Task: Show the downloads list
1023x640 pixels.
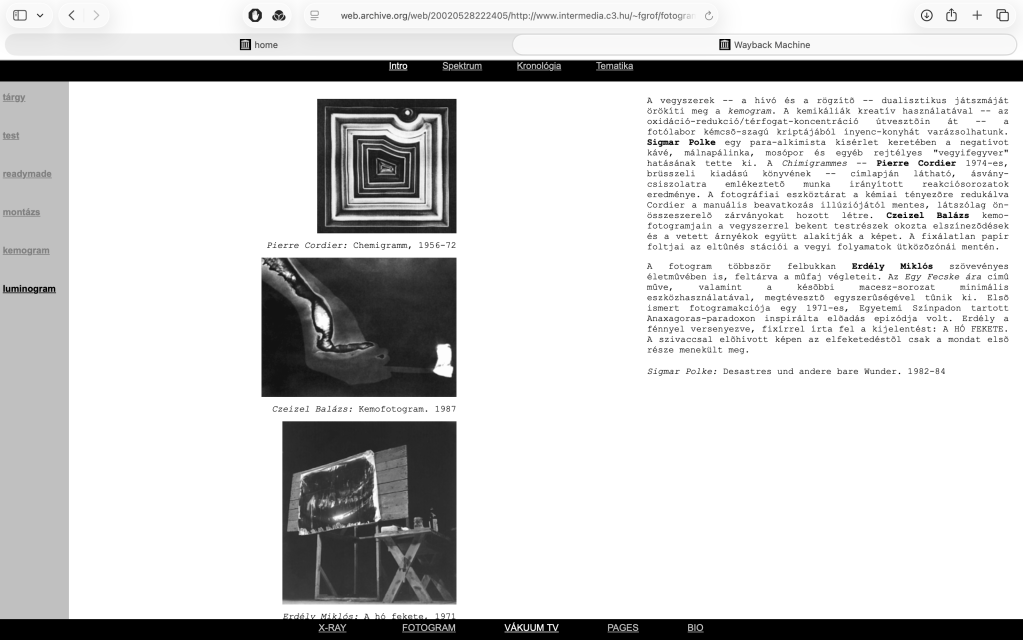Action: tap(926, 15)
